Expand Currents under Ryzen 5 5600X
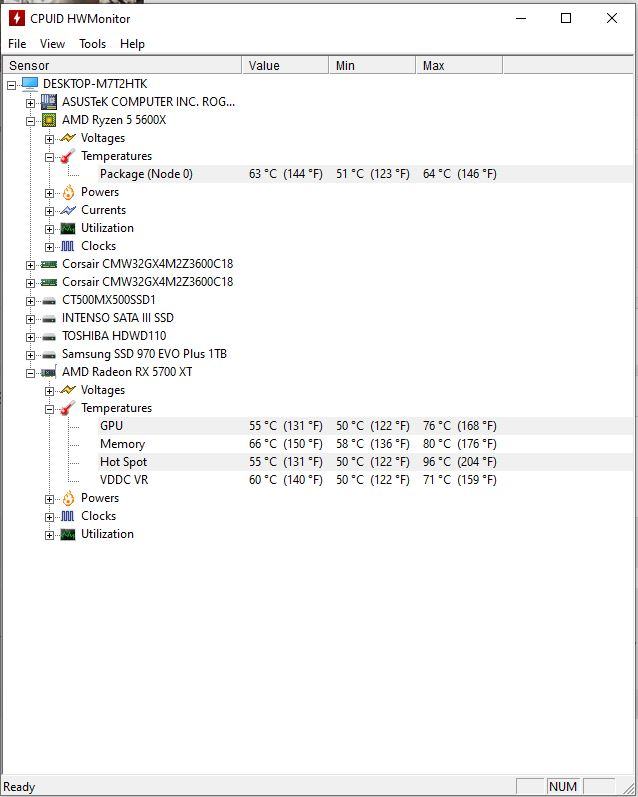This screenshot has height=797, width=638. (49, 211)
